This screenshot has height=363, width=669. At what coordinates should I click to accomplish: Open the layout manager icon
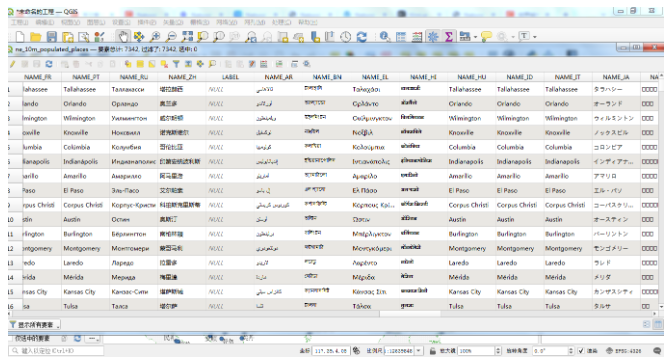coord(84,37)
